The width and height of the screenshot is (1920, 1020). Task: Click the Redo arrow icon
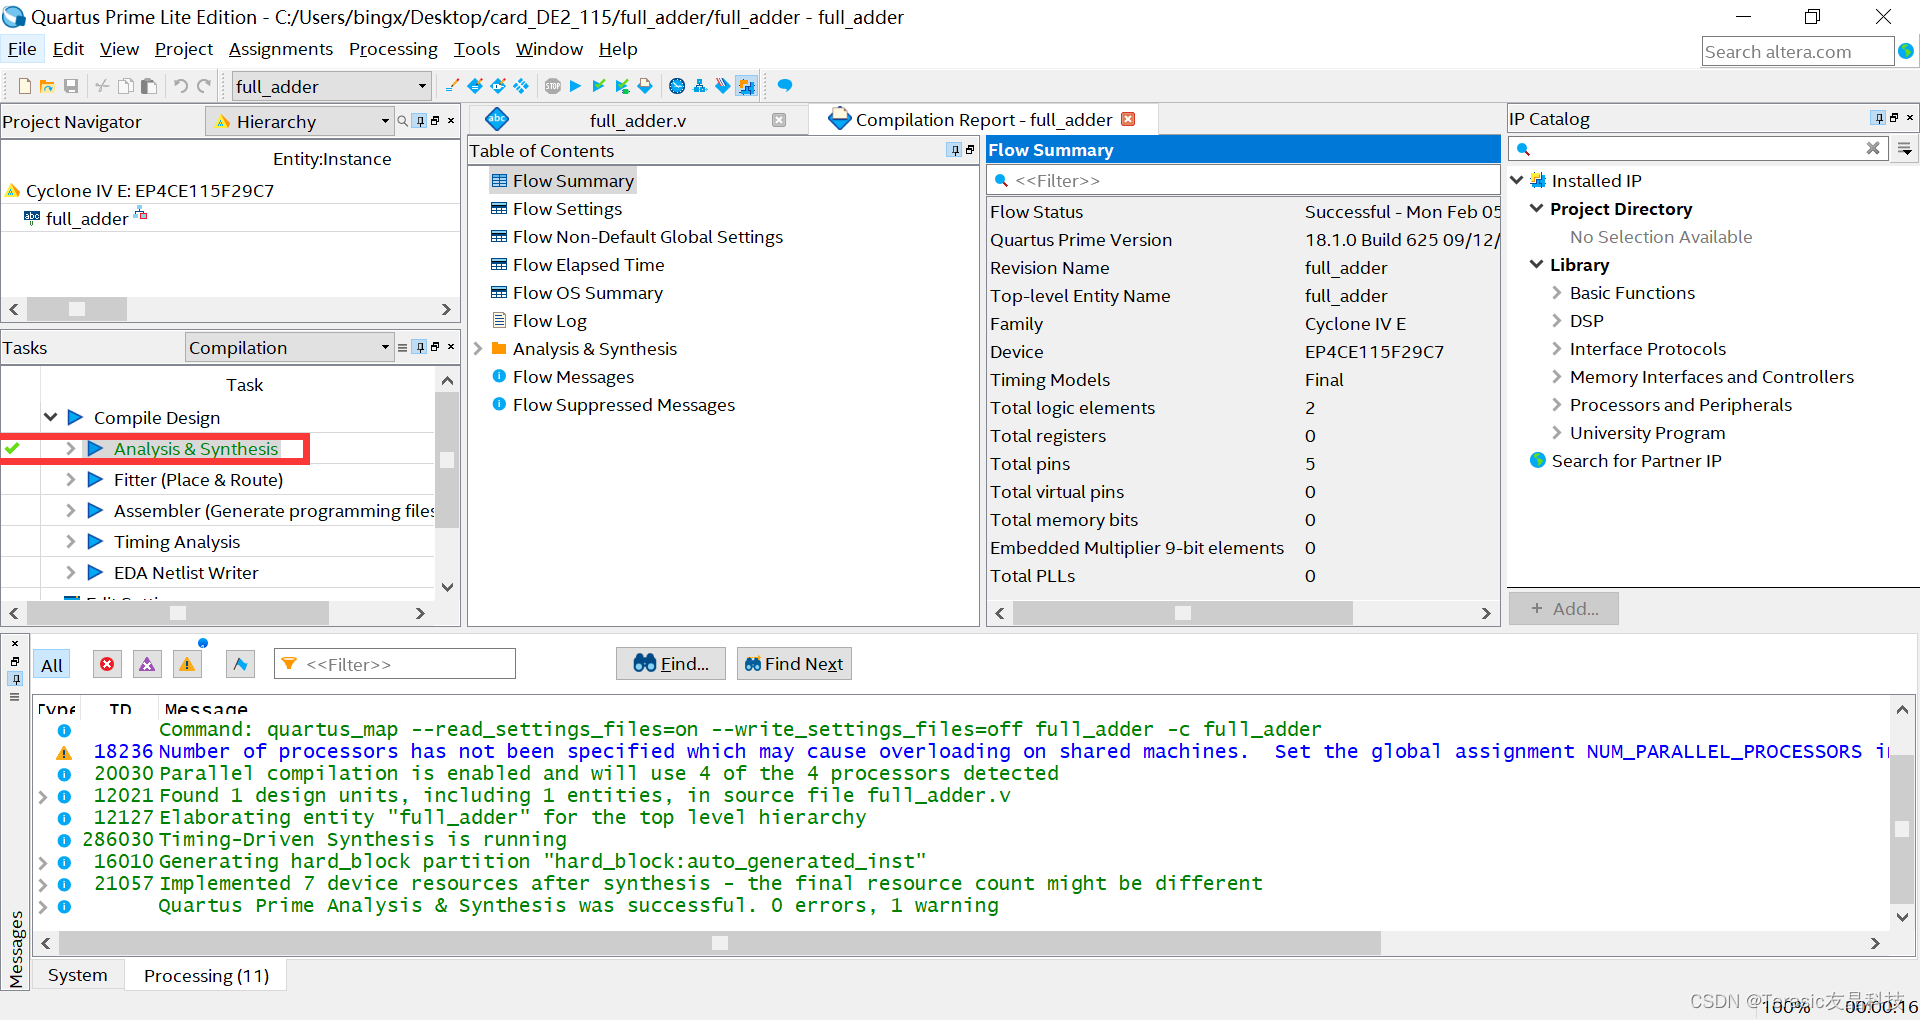click(204, 86)
